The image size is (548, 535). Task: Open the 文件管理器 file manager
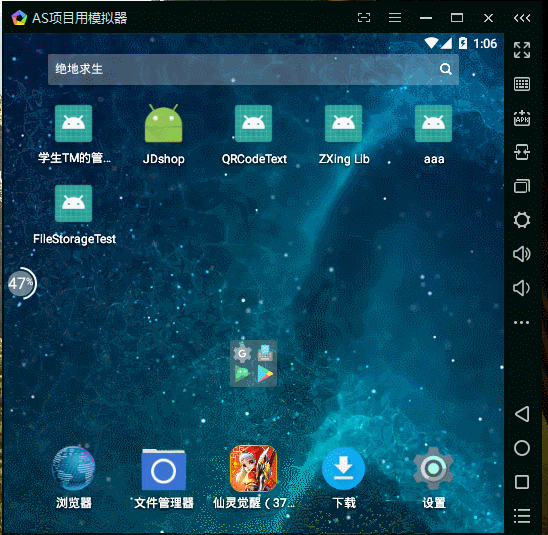[x=164, y=469]
